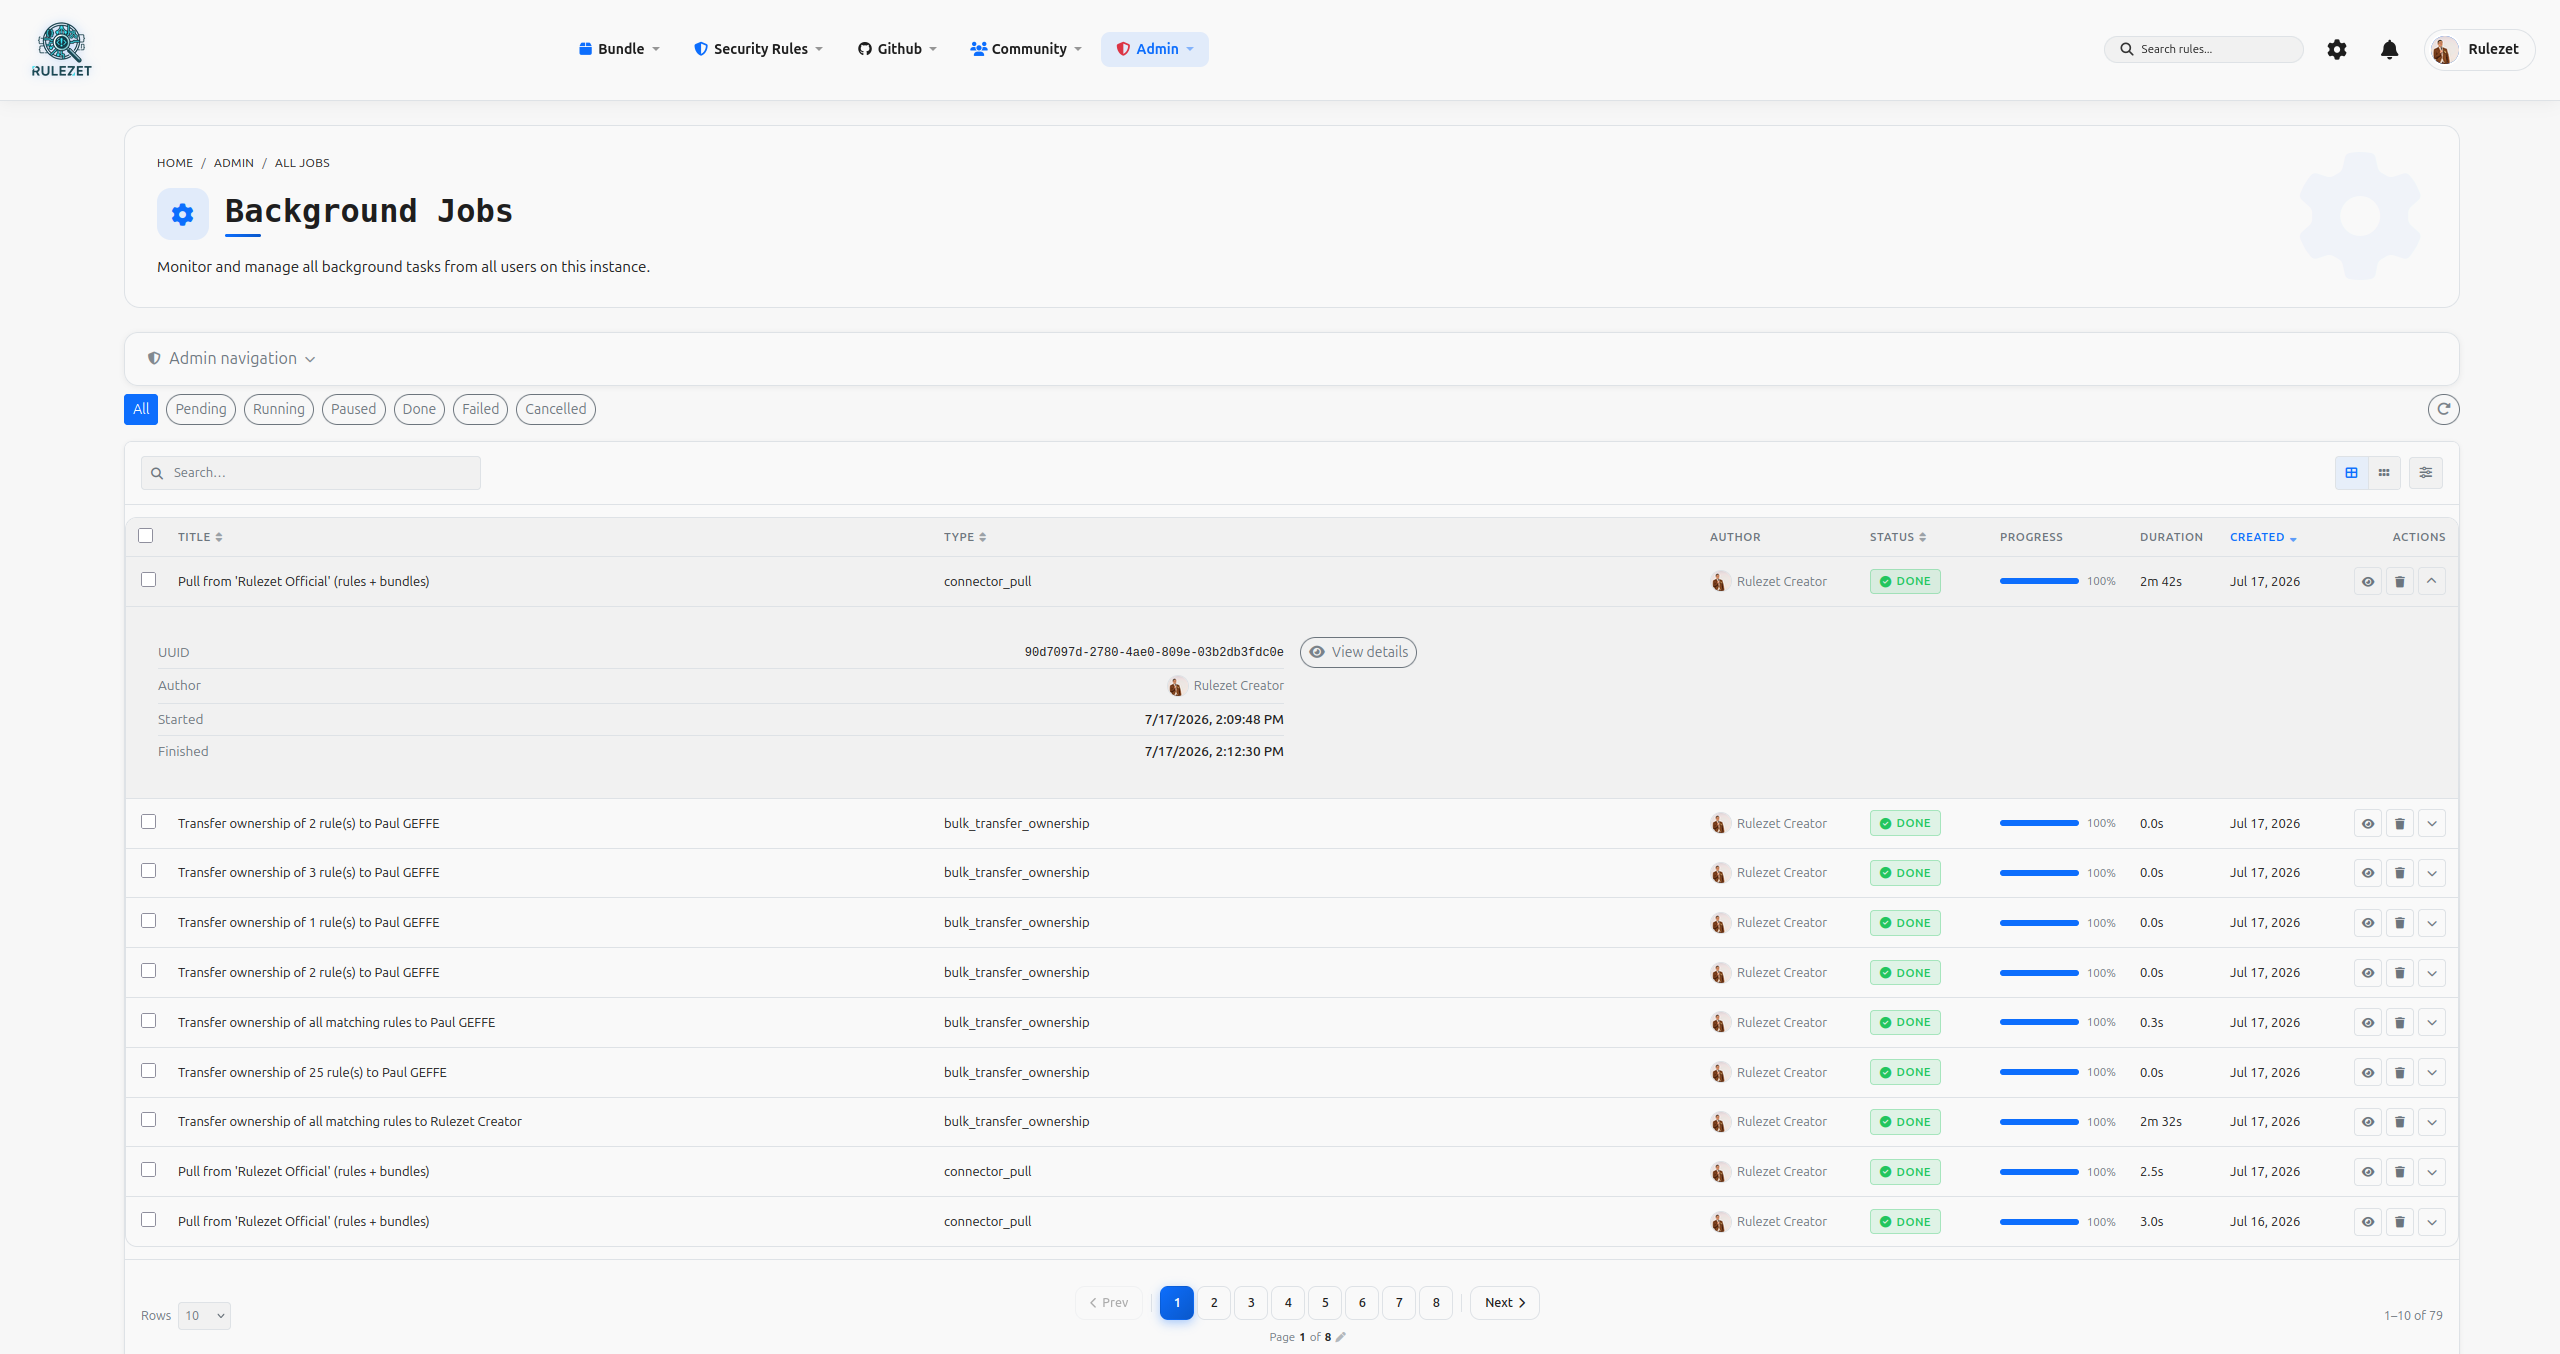The height and width of the screenshot is (1354, 2560).
Task: Open column settings sliders icon
Action: click(x=2425, y=473)
